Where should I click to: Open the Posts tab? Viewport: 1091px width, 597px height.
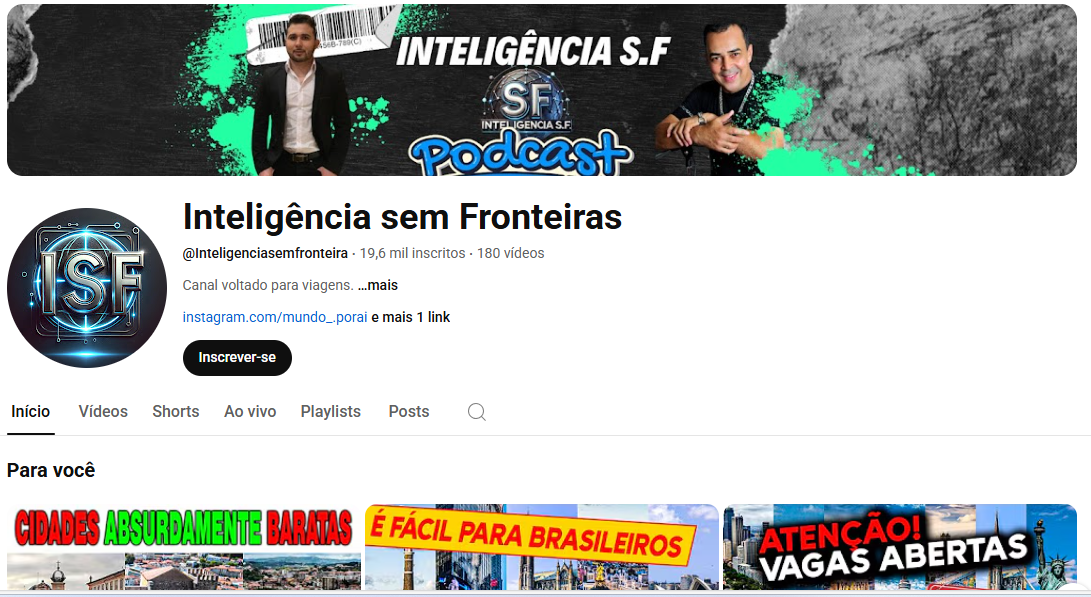click(409, 412)
